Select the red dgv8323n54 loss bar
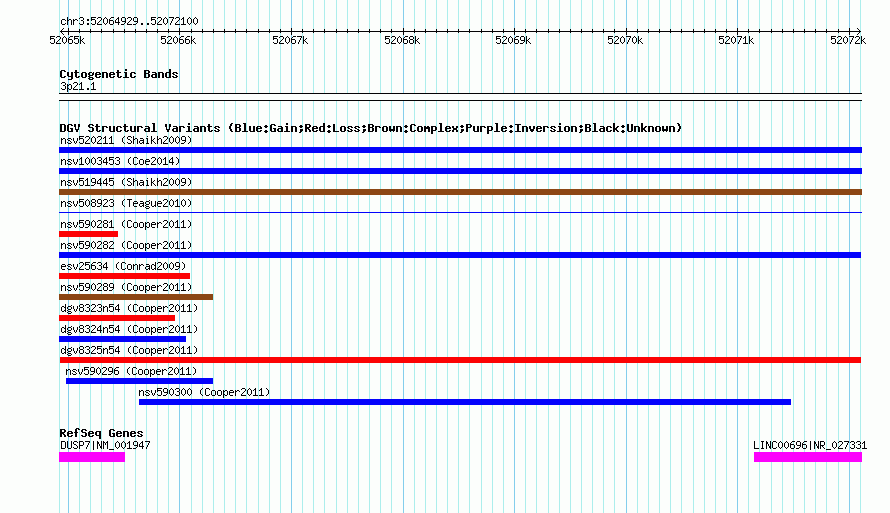This screenshot has width=890, height=513. point(117,318)
